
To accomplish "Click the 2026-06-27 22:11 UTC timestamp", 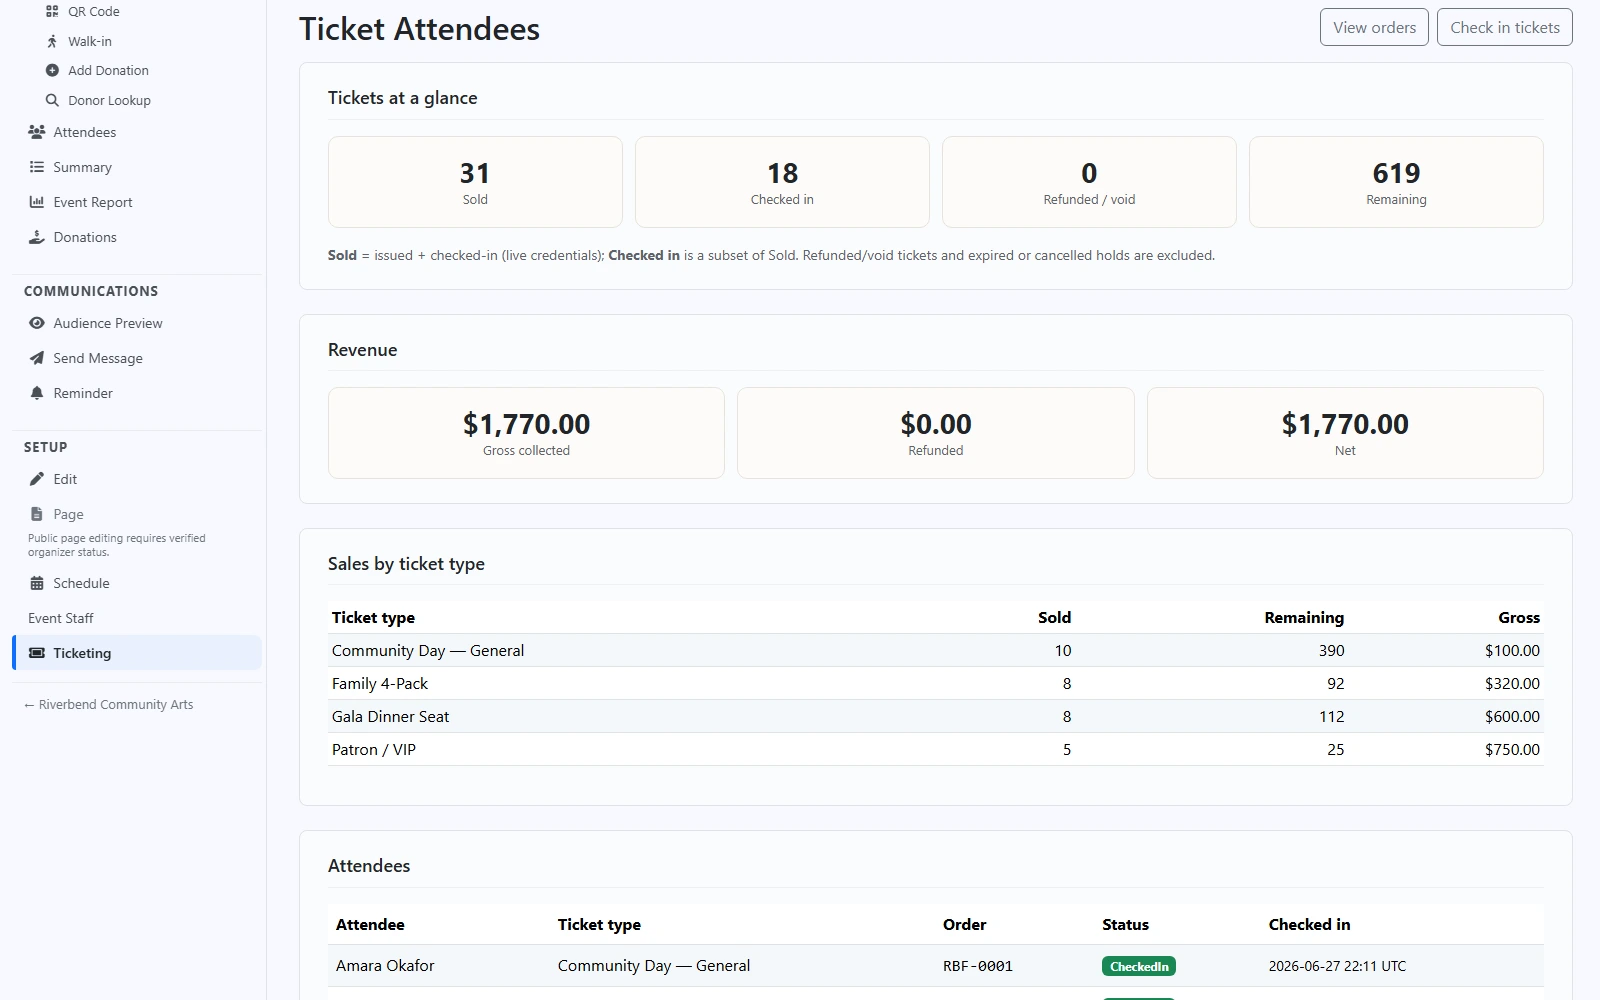I will pyautogui.click(x=1337, y=966).
